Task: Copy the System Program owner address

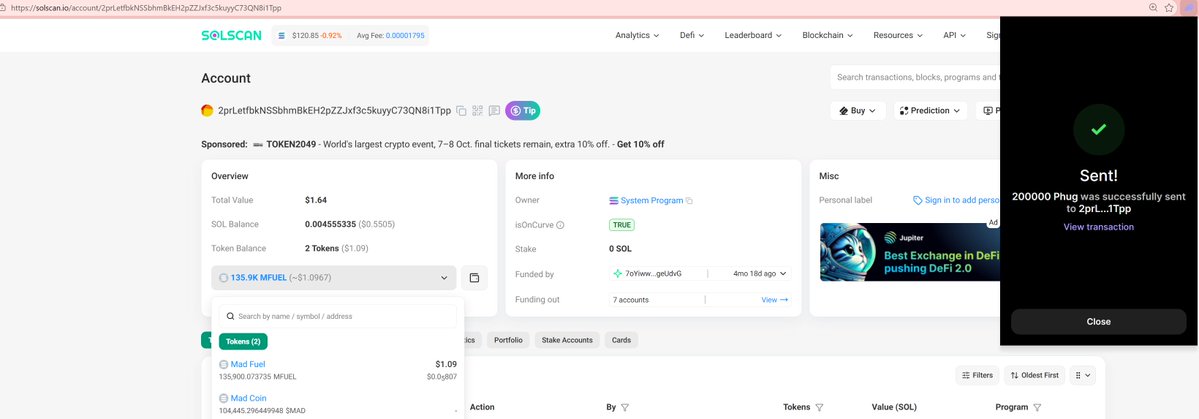Action: click(689, 200)
